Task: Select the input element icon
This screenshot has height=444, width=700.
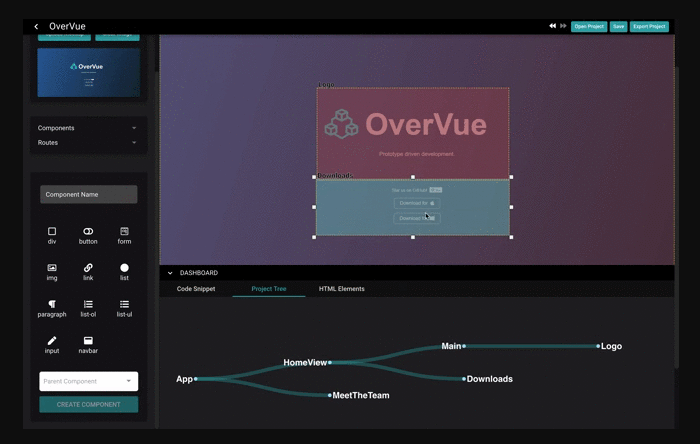Action: click(52, 340)
